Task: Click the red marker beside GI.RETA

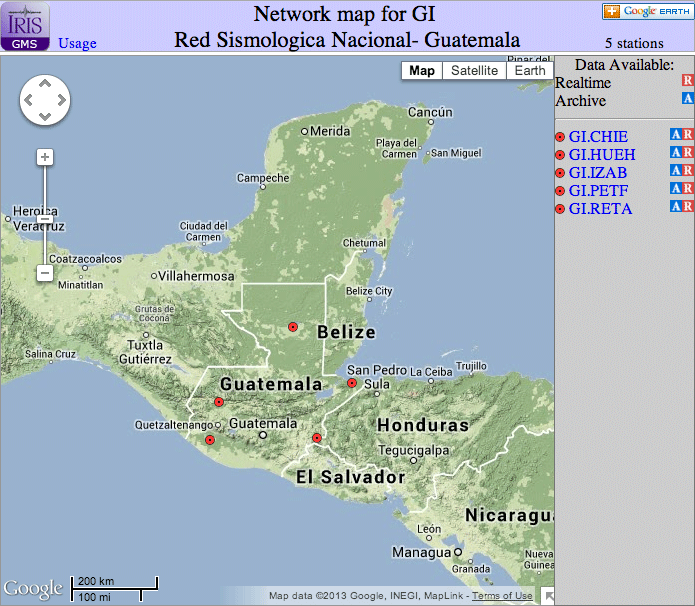Action: [x=560, y=209]
